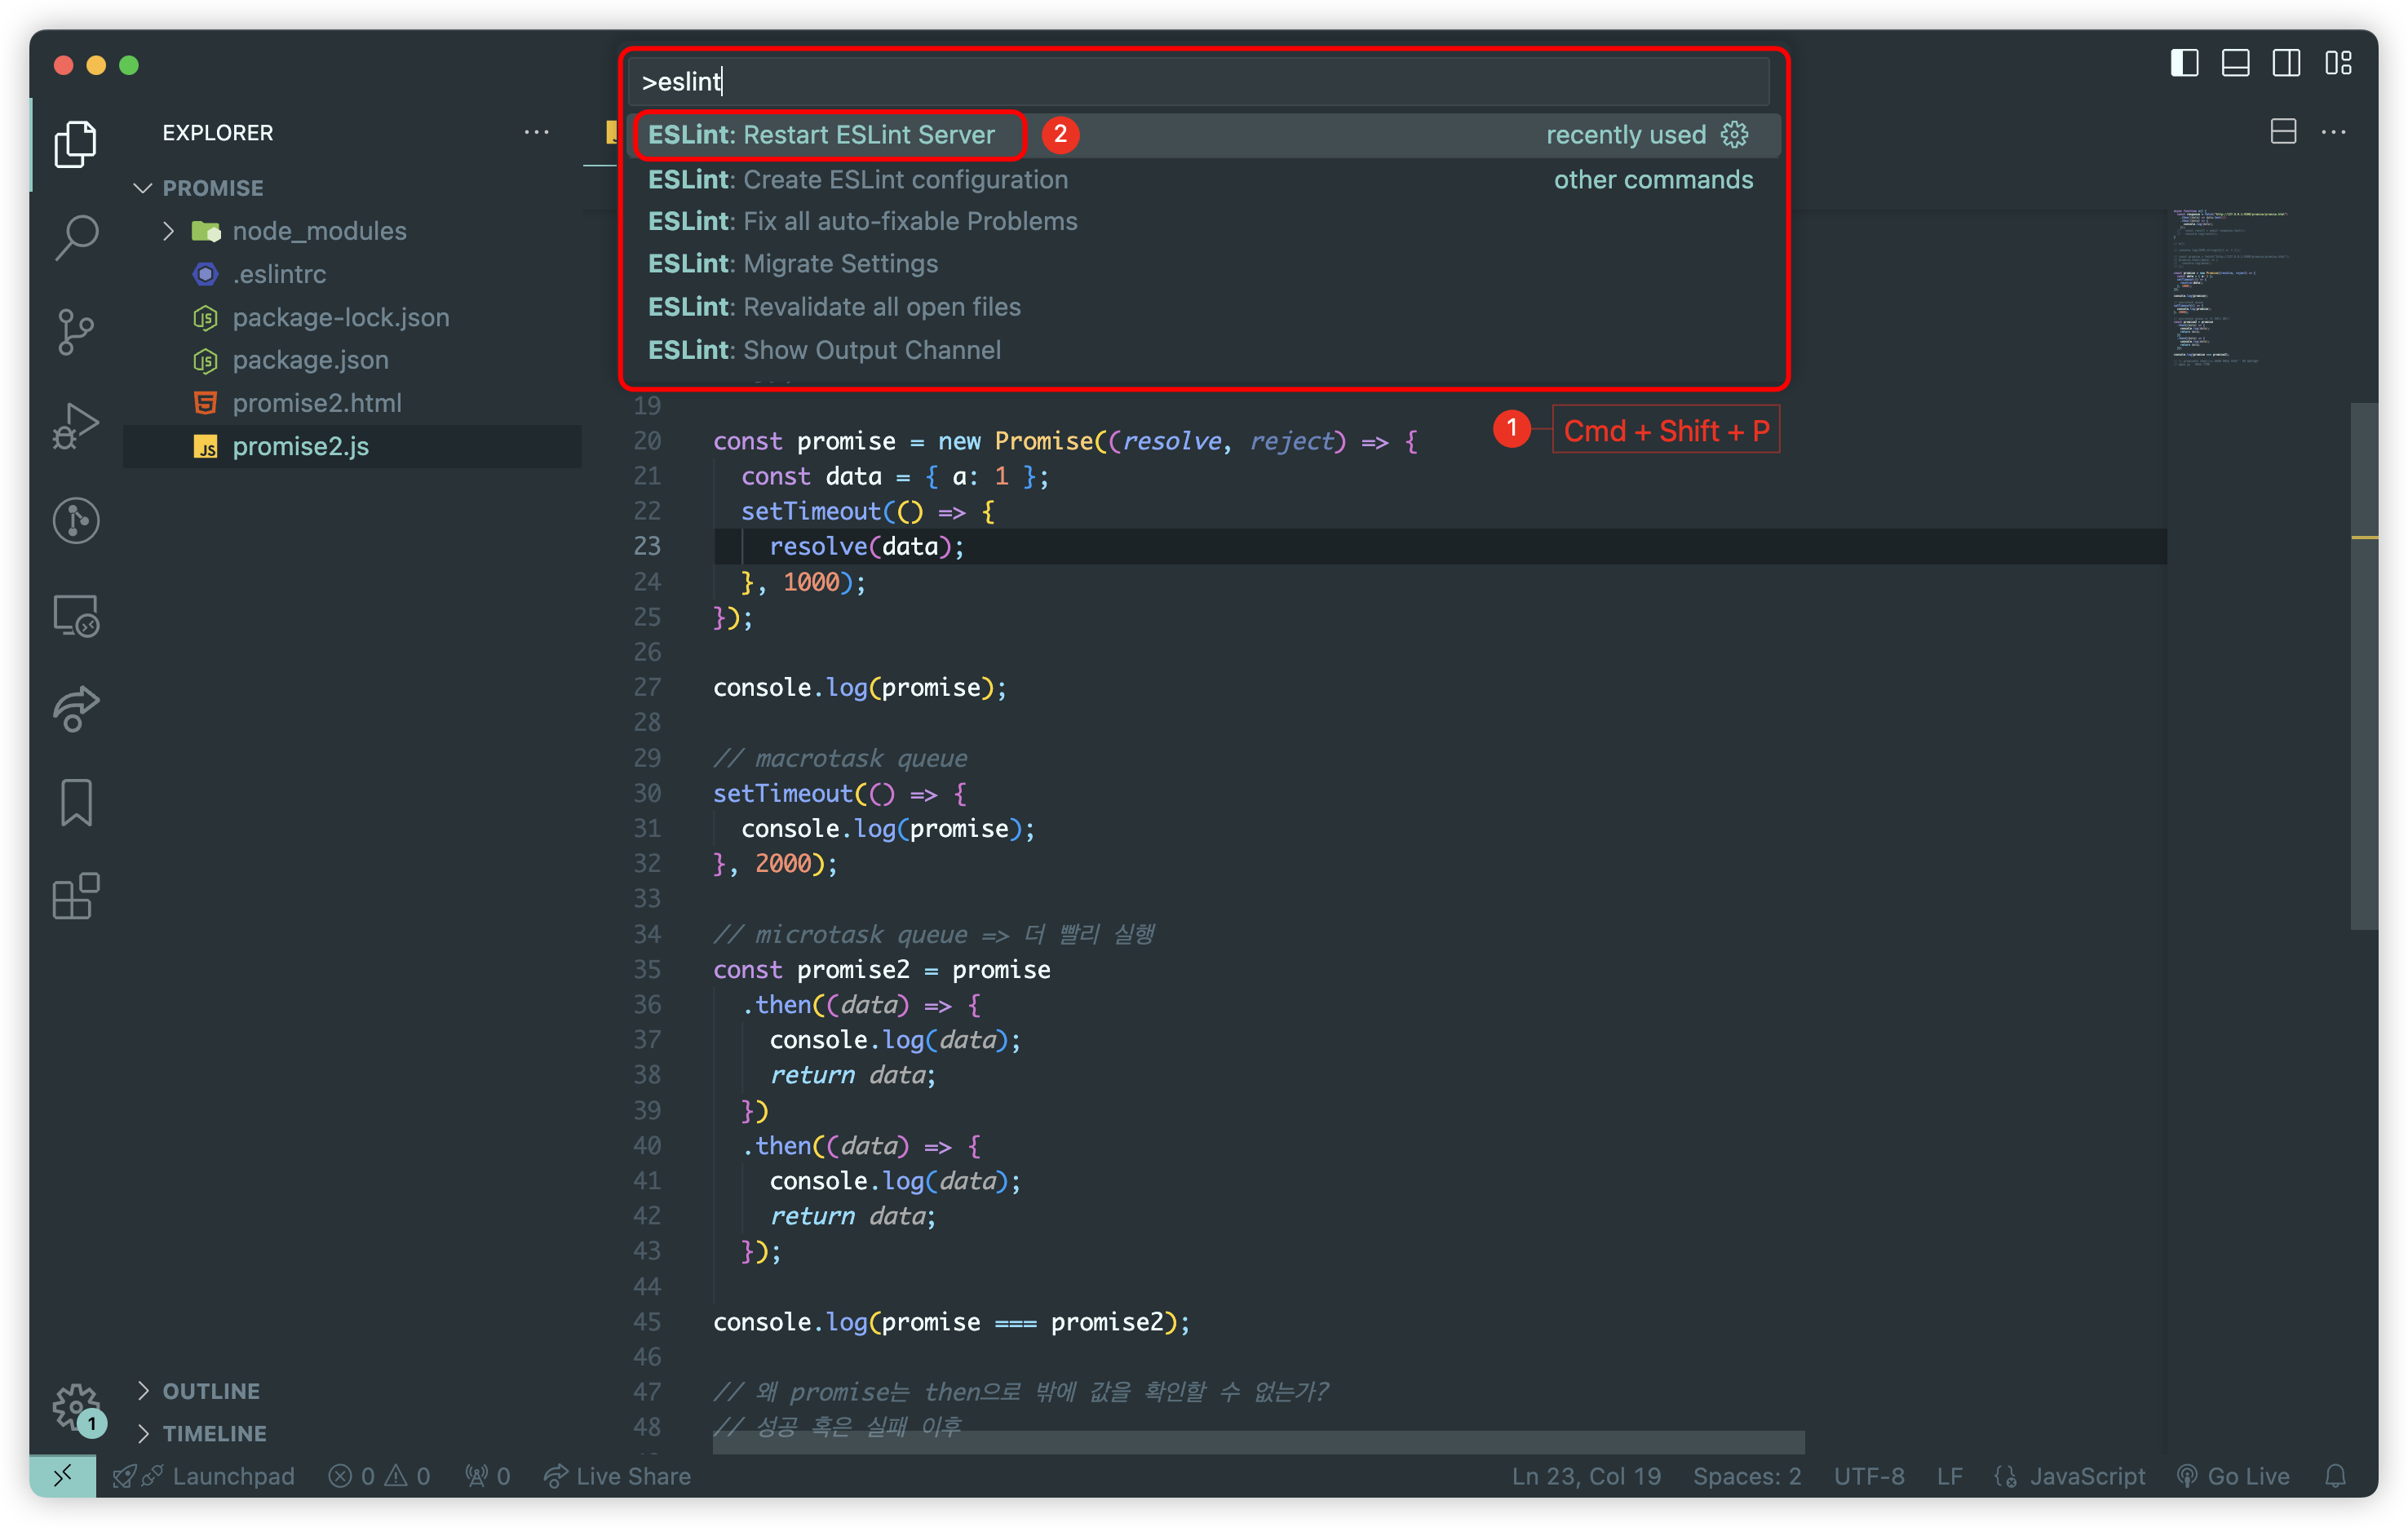
Task: Click Launchpad in the status bar
Action: point(205,1476)
